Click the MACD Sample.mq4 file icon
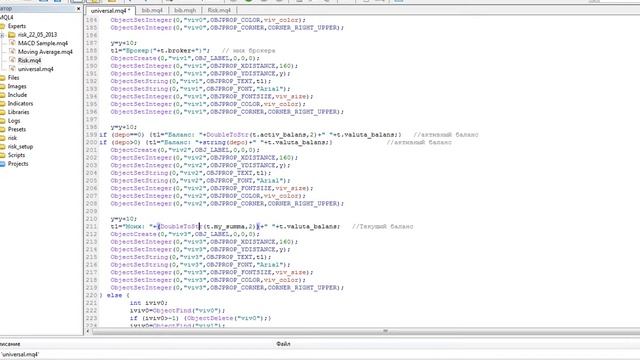Screen dimensions: 640x360 coord(12,43)
